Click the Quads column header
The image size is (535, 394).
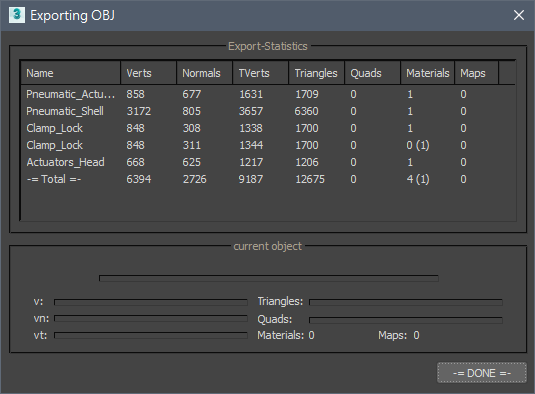(x=373, y=73)
